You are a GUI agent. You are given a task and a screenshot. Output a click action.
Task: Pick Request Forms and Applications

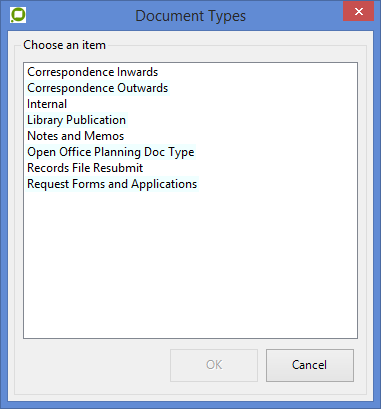pos(112,184)
